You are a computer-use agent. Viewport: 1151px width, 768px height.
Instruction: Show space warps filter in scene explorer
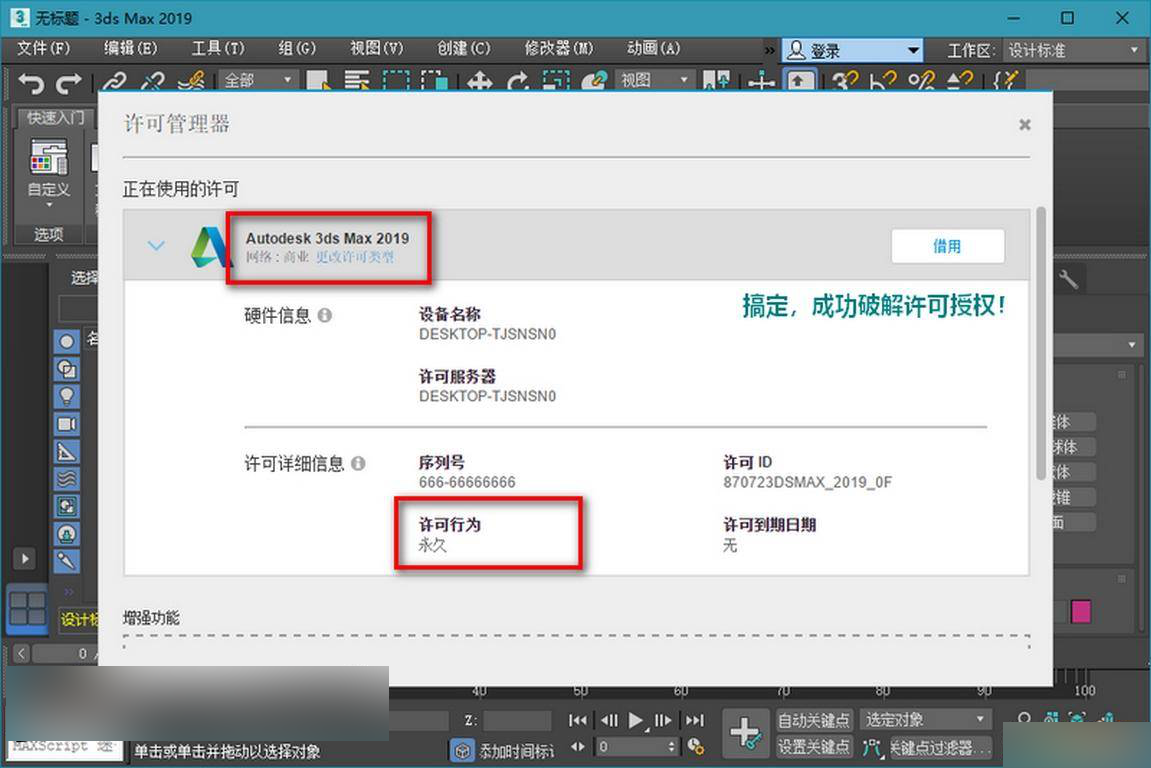pyautogui.click(x=67, y=479)
